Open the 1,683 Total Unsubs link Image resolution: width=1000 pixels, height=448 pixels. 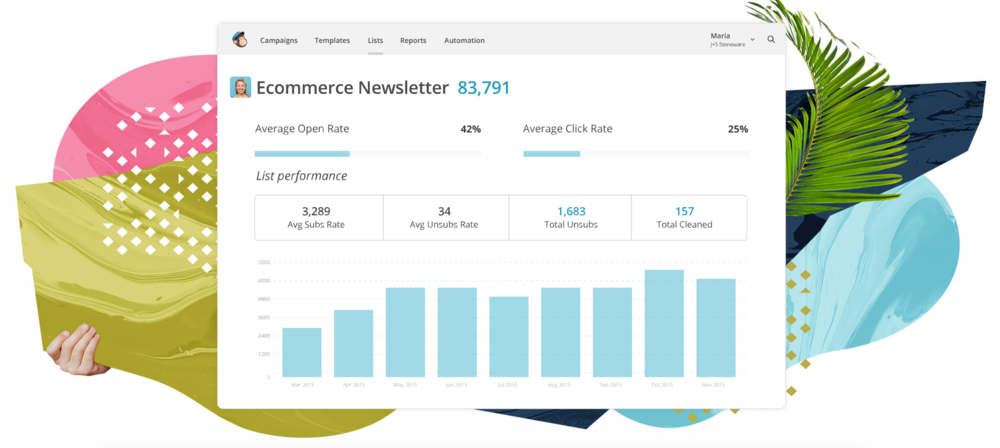(x=571, y=218)
